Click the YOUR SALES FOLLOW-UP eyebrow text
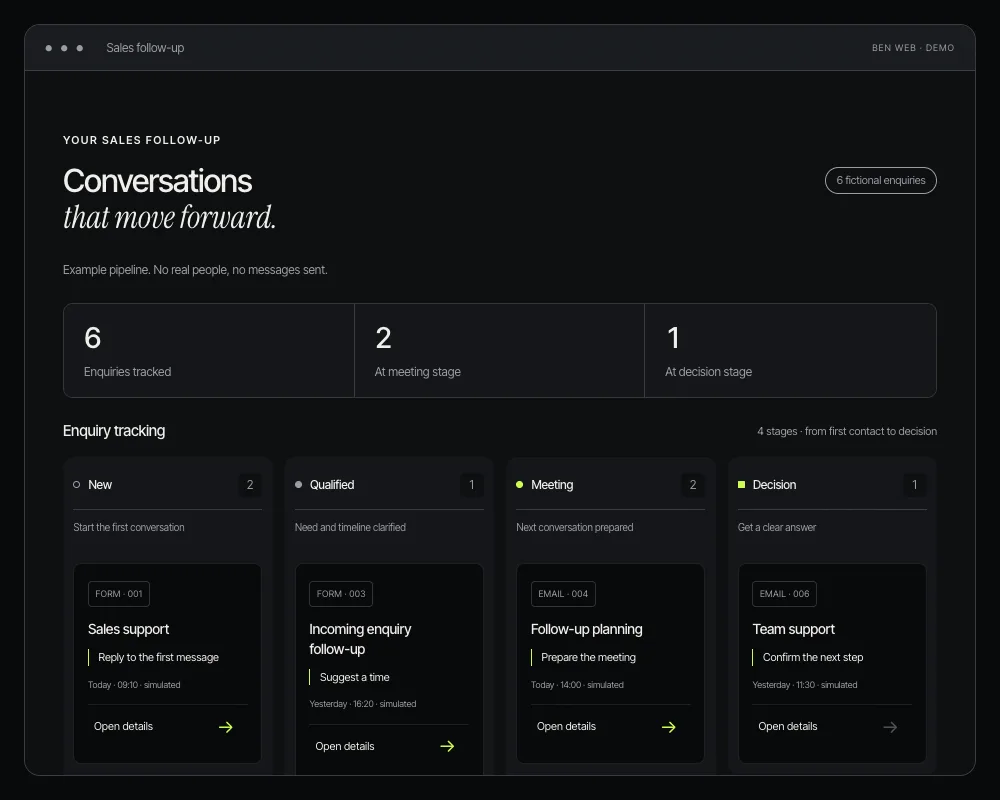1000x800 pixels. click(x=142, y=140)
